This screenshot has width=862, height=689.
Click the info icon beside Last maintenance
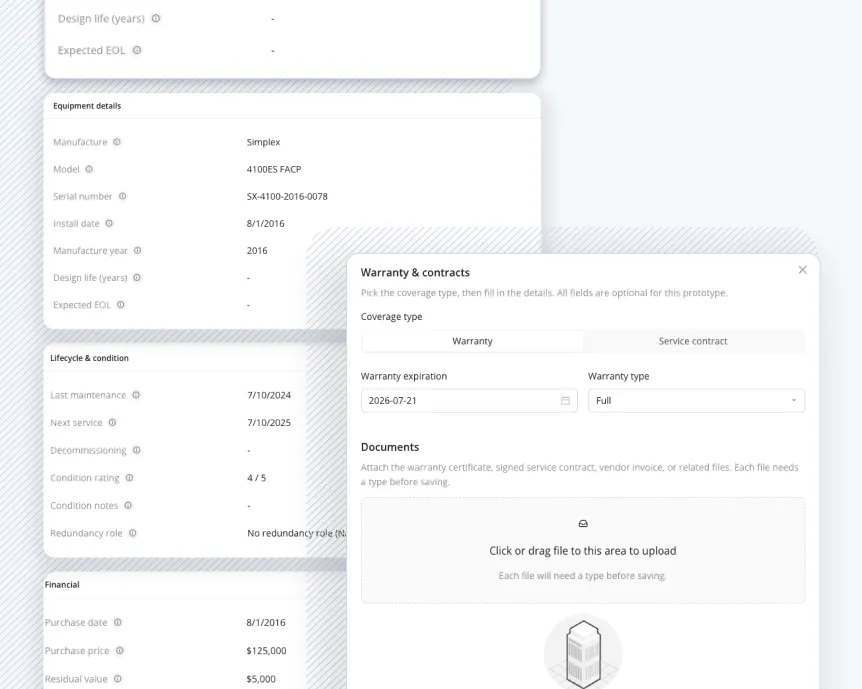click(136, 395)
